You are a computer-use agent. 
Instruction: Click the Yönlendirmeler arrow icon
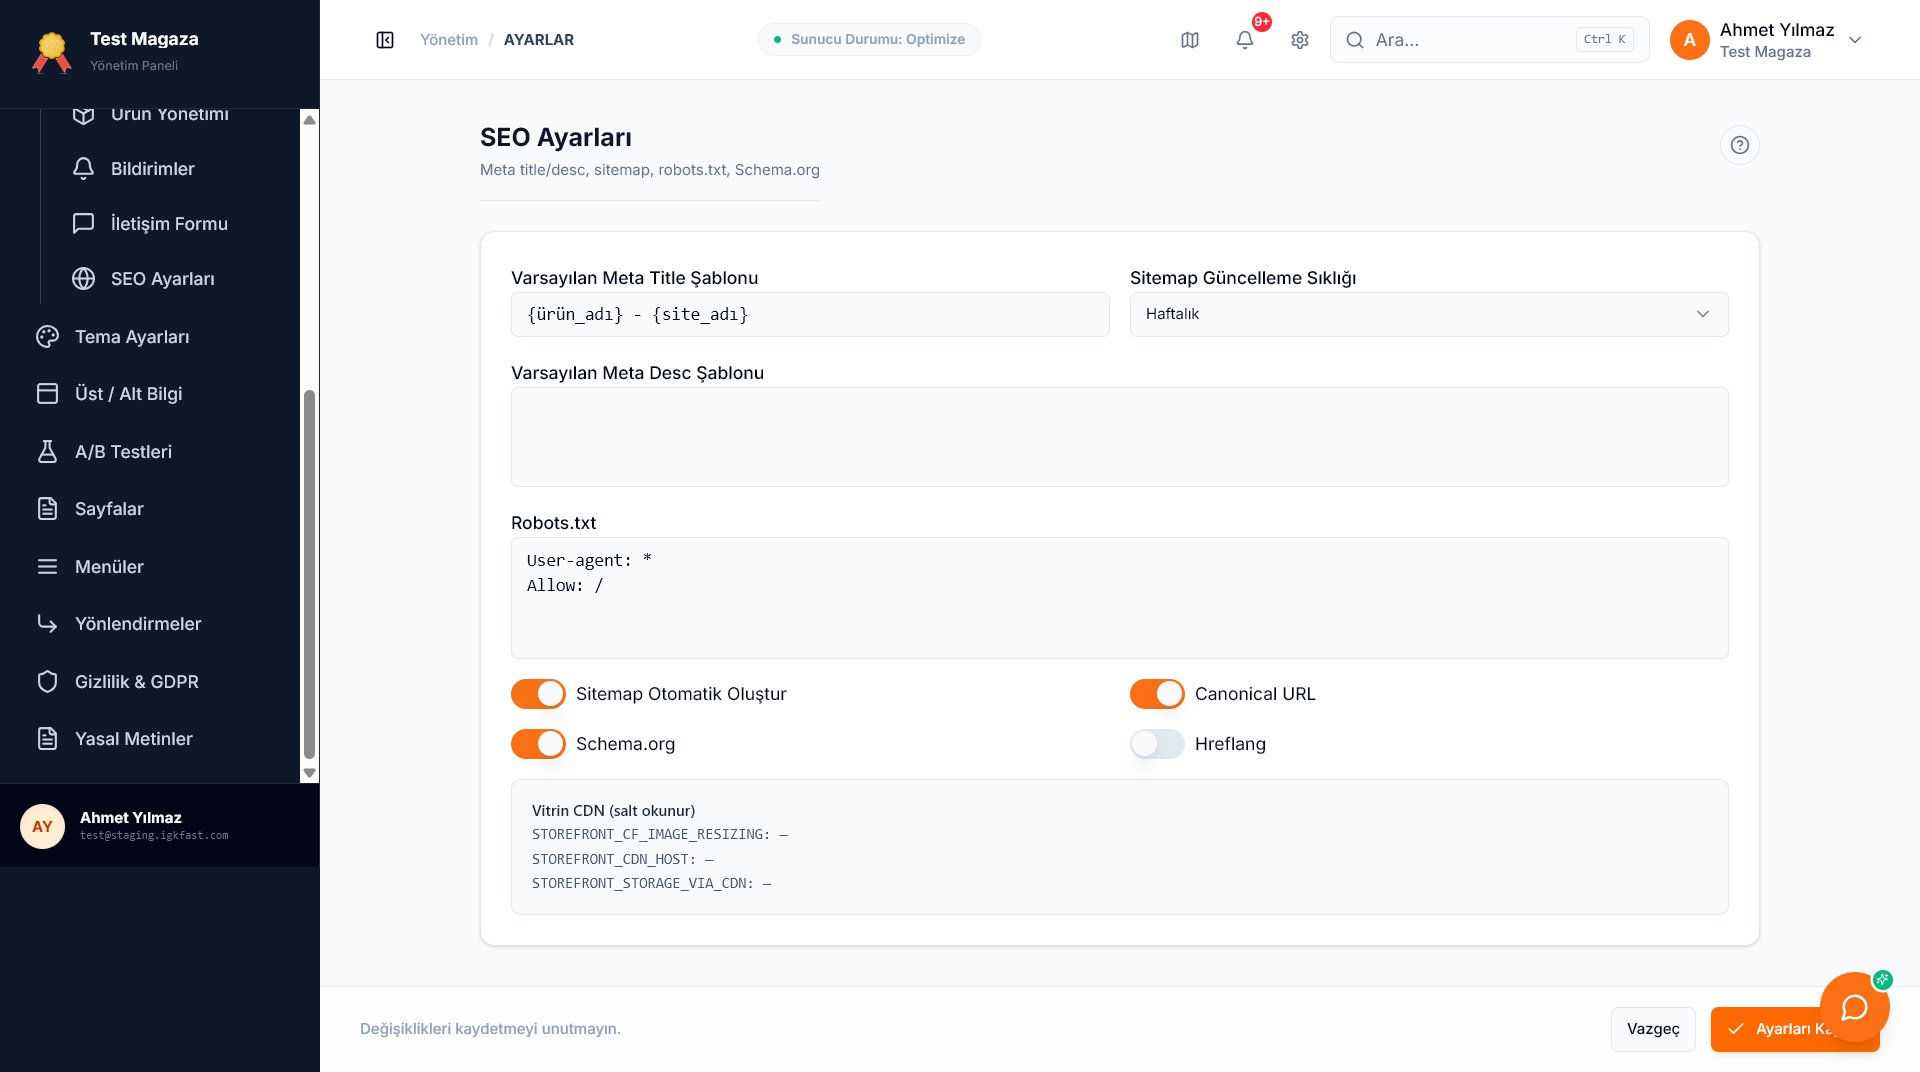[x=47, y=624]
